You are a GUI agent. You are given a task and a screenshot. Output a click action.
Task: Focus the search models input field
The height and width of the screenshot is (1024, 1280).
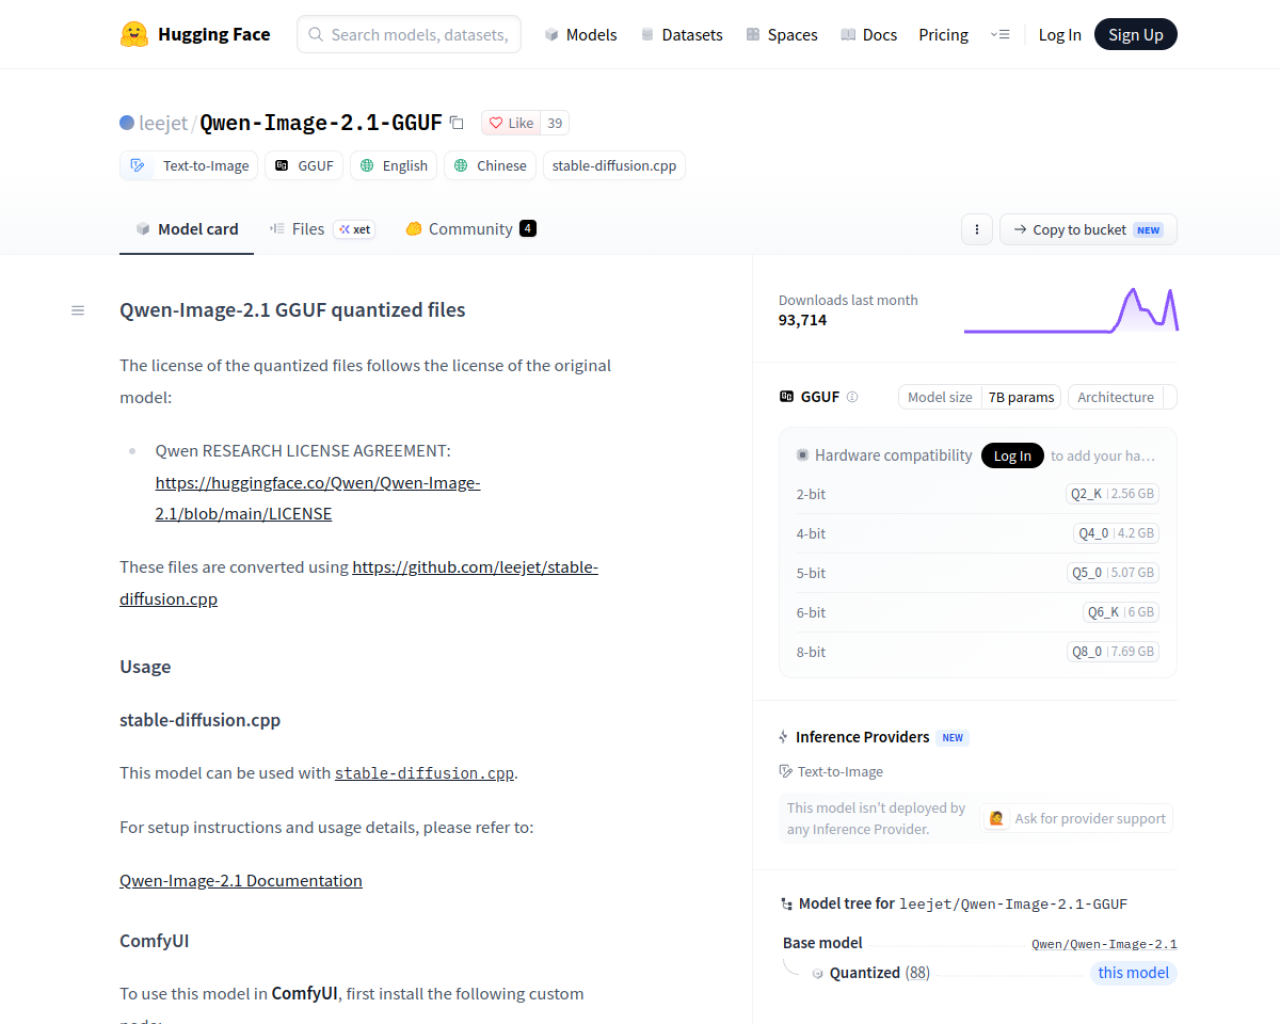coord(409,35)
